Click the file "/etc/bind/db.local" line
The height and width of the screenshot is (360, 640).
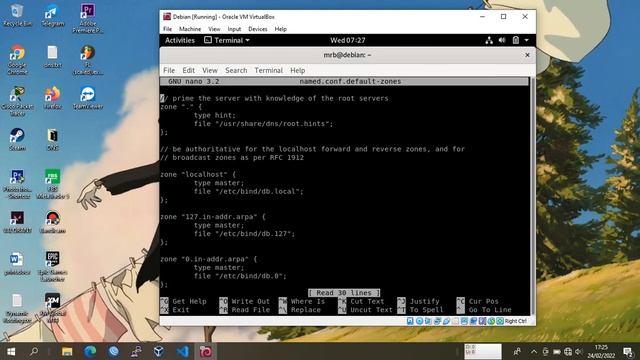click(249, 191)
